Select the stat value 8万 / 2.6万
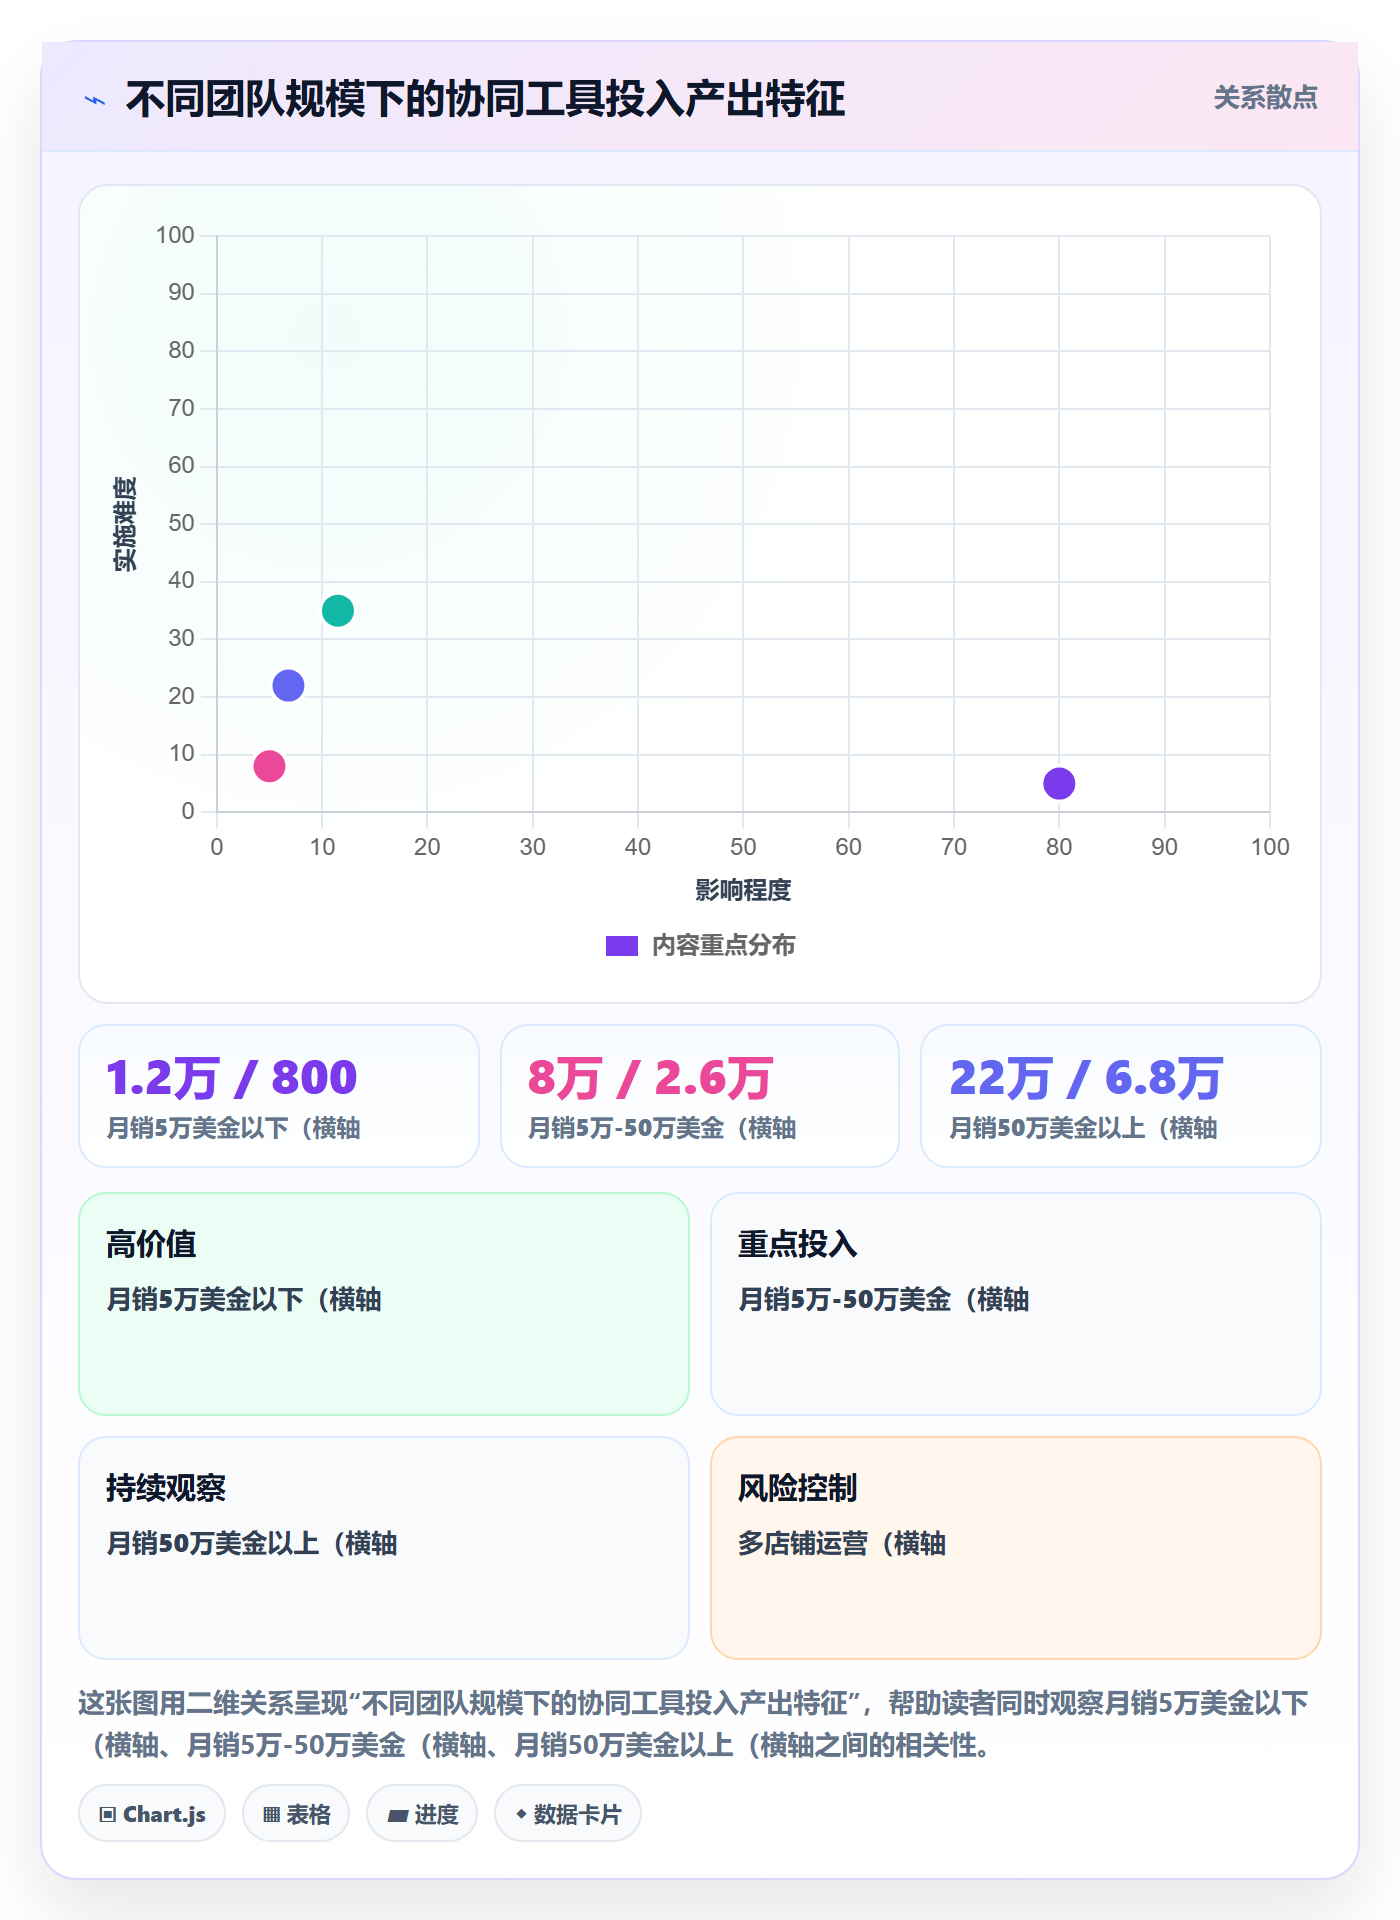The image size is (1400, 1920). pos(650,1077)
